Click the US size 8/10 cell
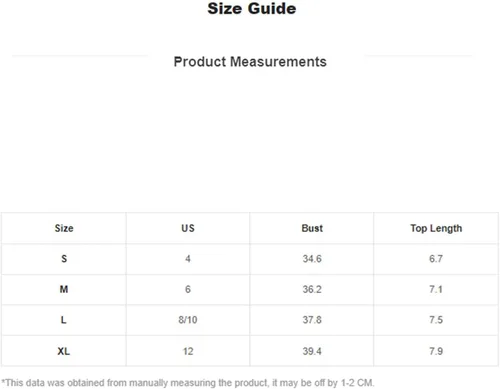 click(x=188, y=320)
